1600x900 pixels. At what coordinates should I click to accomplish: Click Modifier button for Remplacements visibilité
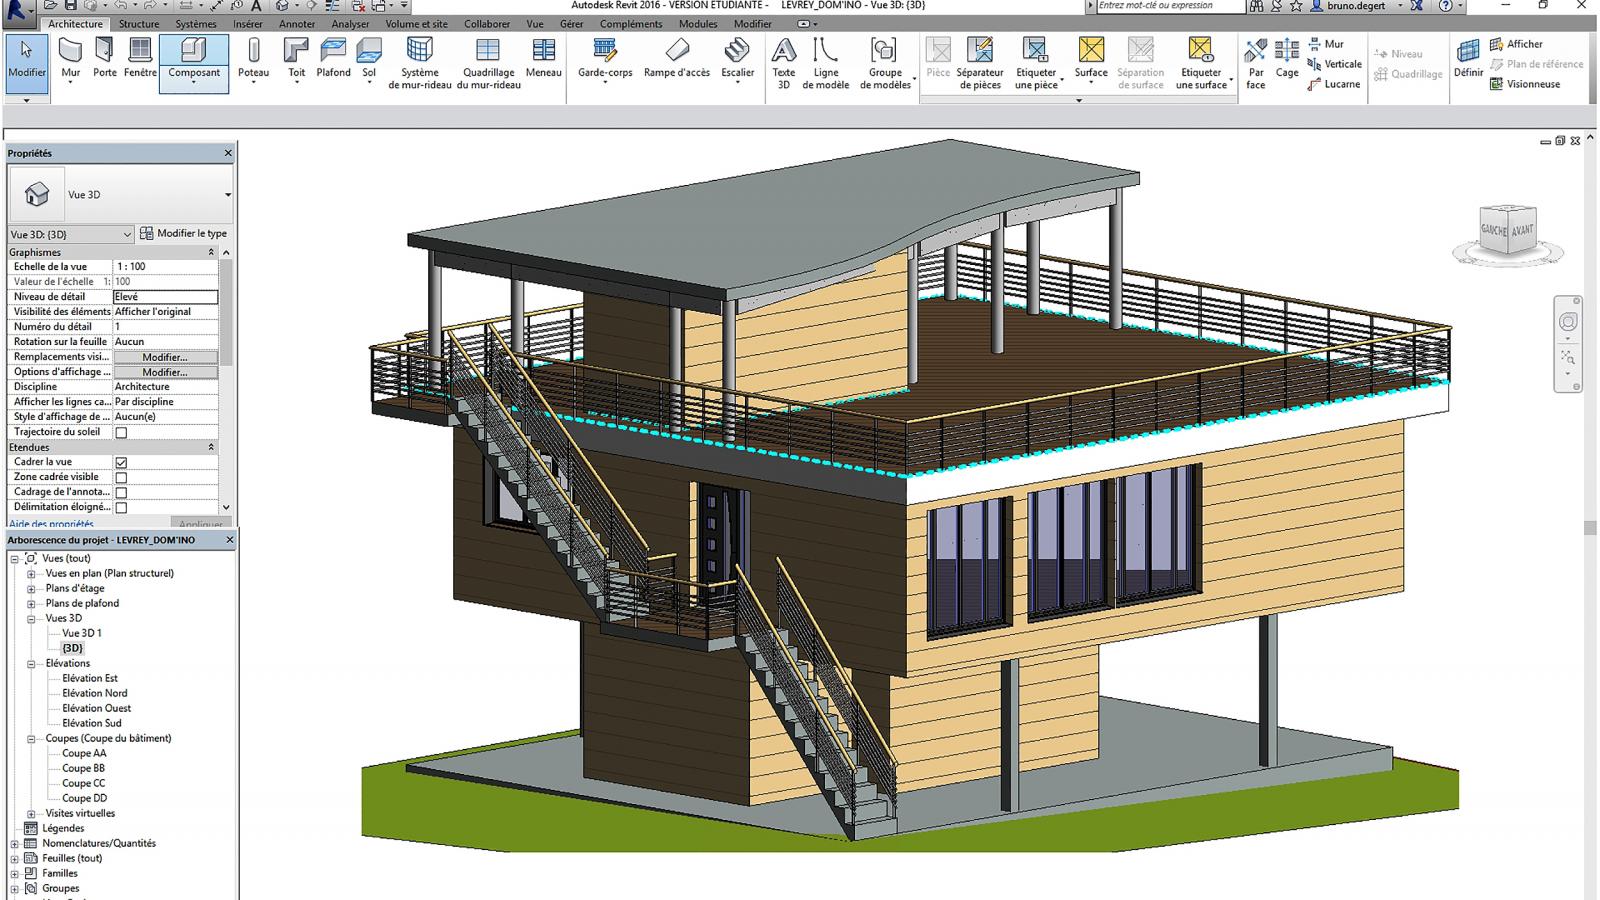(165, 357)
